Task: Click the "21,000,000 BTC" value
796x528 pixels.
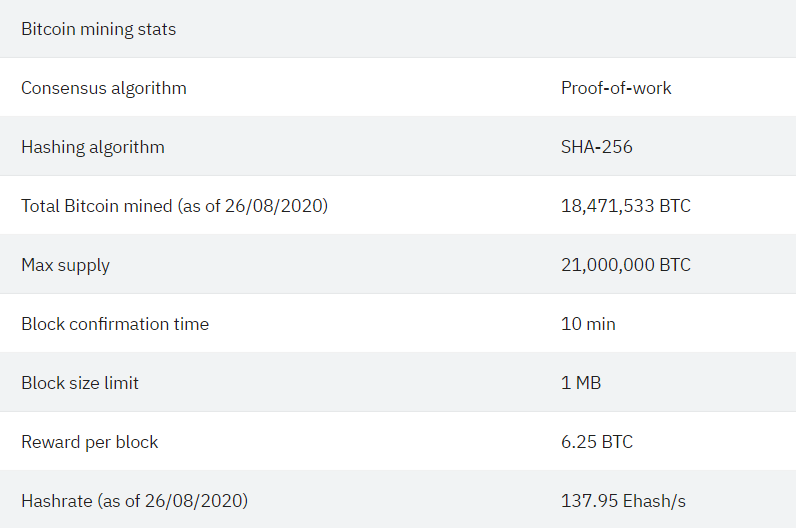Action: [x=625, y=265]
